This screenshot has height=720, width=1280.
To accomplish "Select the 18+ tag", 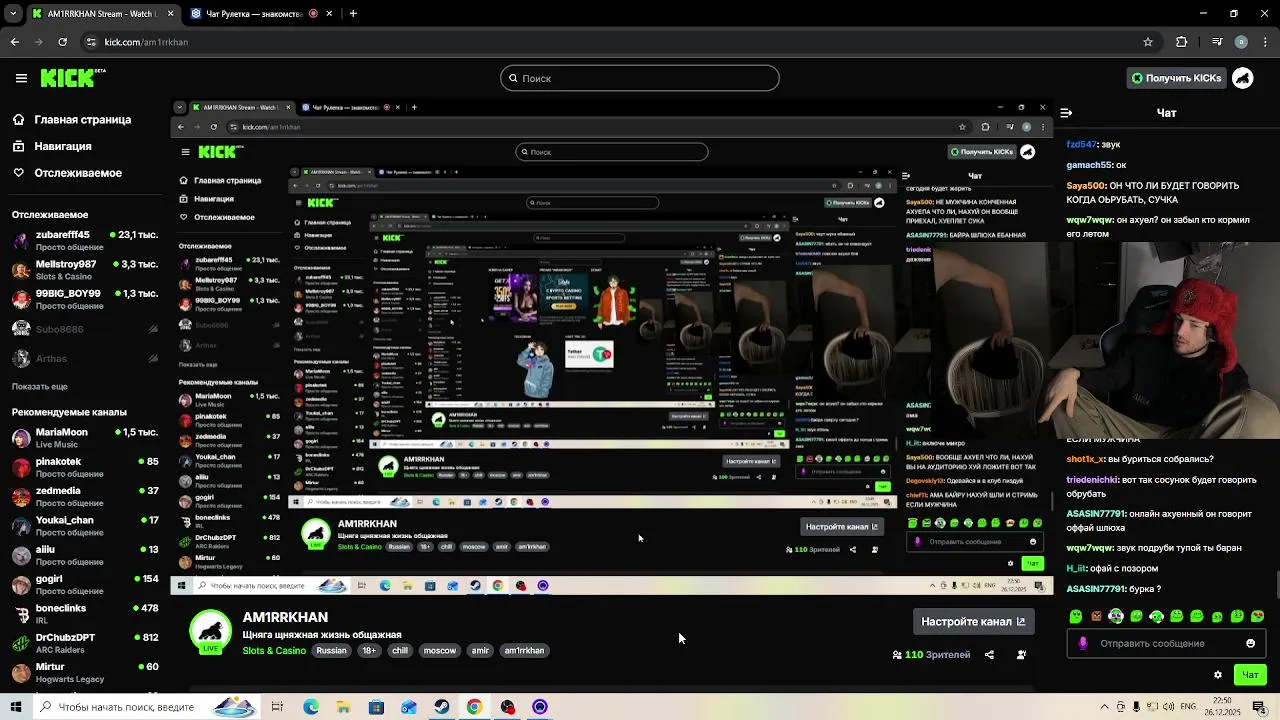I will (x=369, y=651).
